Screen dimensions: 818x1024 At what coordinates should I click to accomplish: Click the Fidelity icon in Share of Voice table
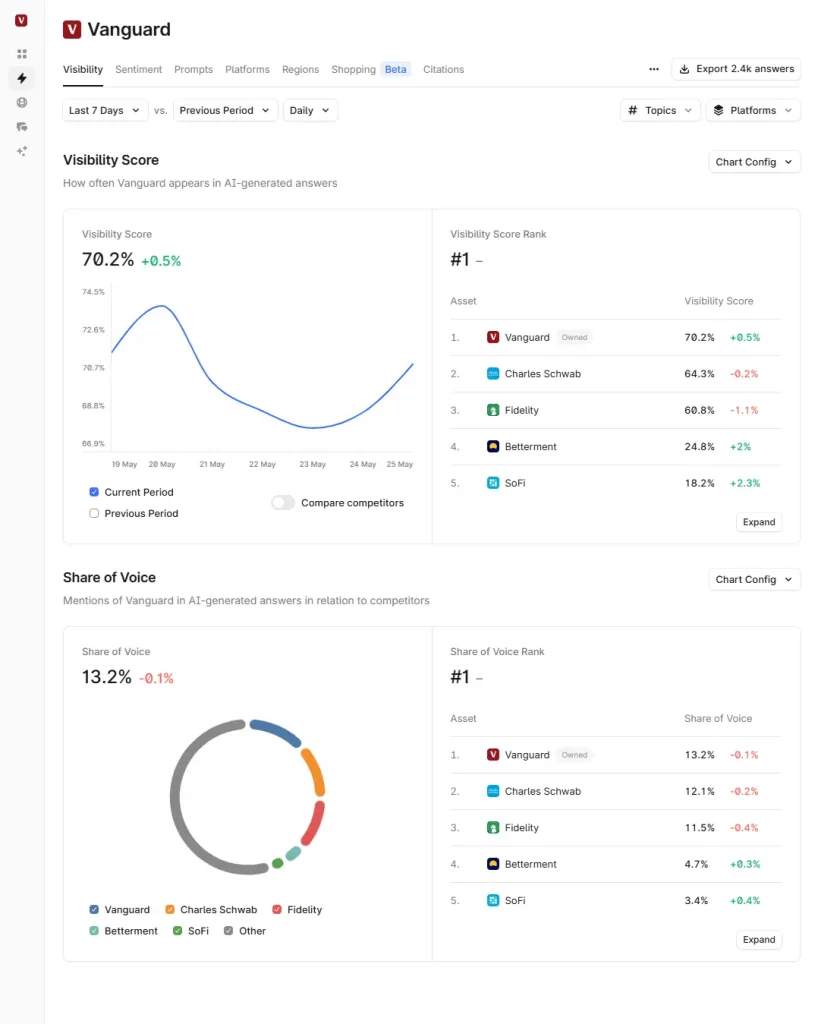coord(493,828)
